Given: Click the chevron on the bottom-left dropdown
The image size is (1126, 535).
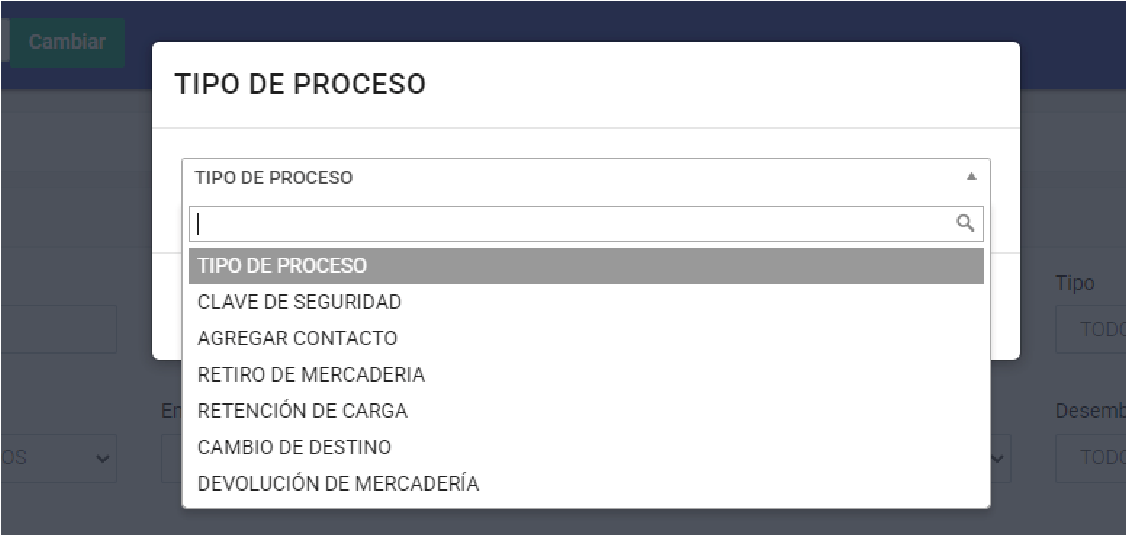Looking at the screenshot, I should tap(101, 458).
